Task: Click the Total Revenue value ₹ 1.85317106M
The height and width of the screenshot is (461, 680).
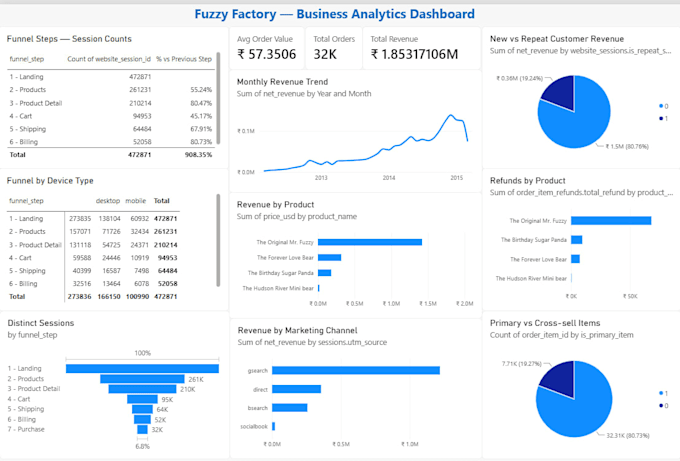Action: 414,54
